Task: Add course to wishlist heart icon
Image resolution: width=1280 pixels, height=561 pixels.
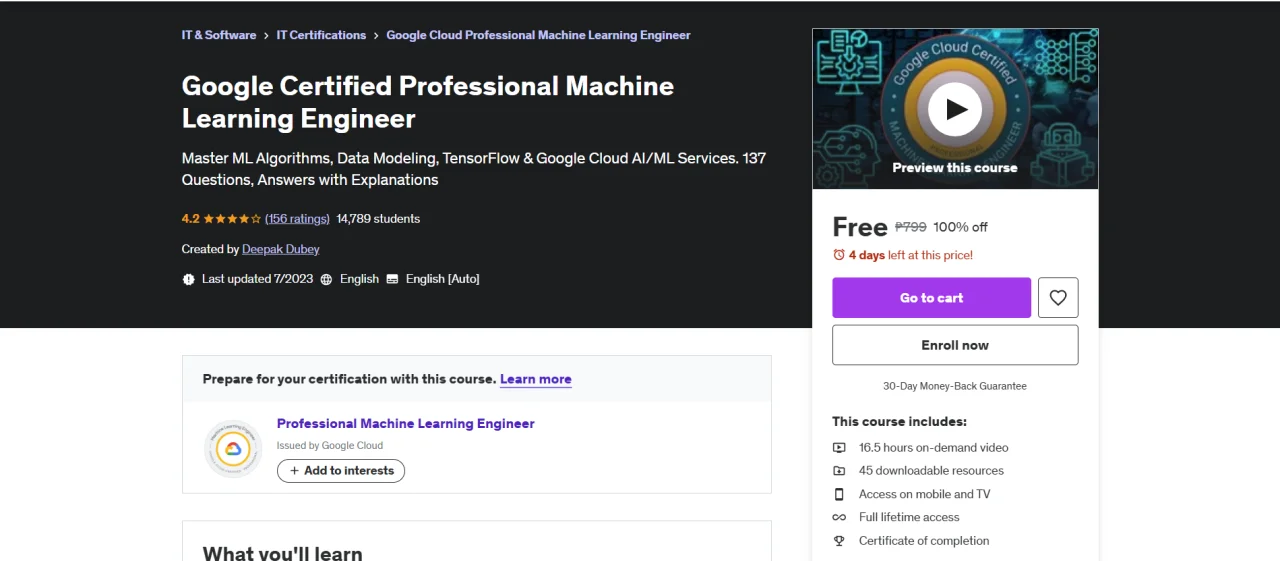Action: click(x=1058, y=298)
